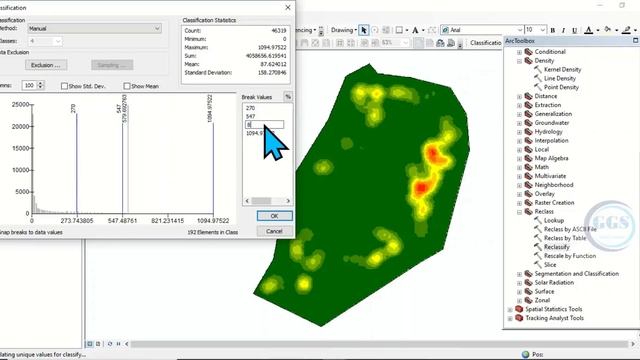Select the Interpolation toolset
Screen dimensions: 640x360
point(551,140)
